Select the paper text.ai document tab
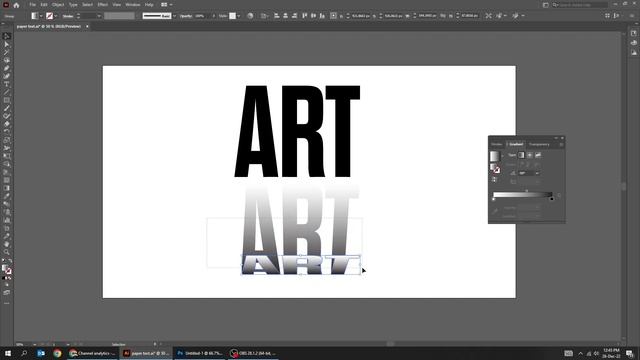 (x=49, y=27)
